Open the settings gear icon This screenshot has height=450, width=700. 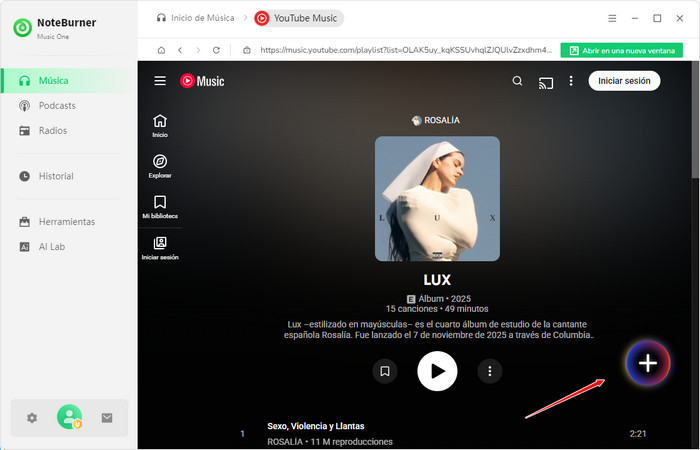pos(32,418)
